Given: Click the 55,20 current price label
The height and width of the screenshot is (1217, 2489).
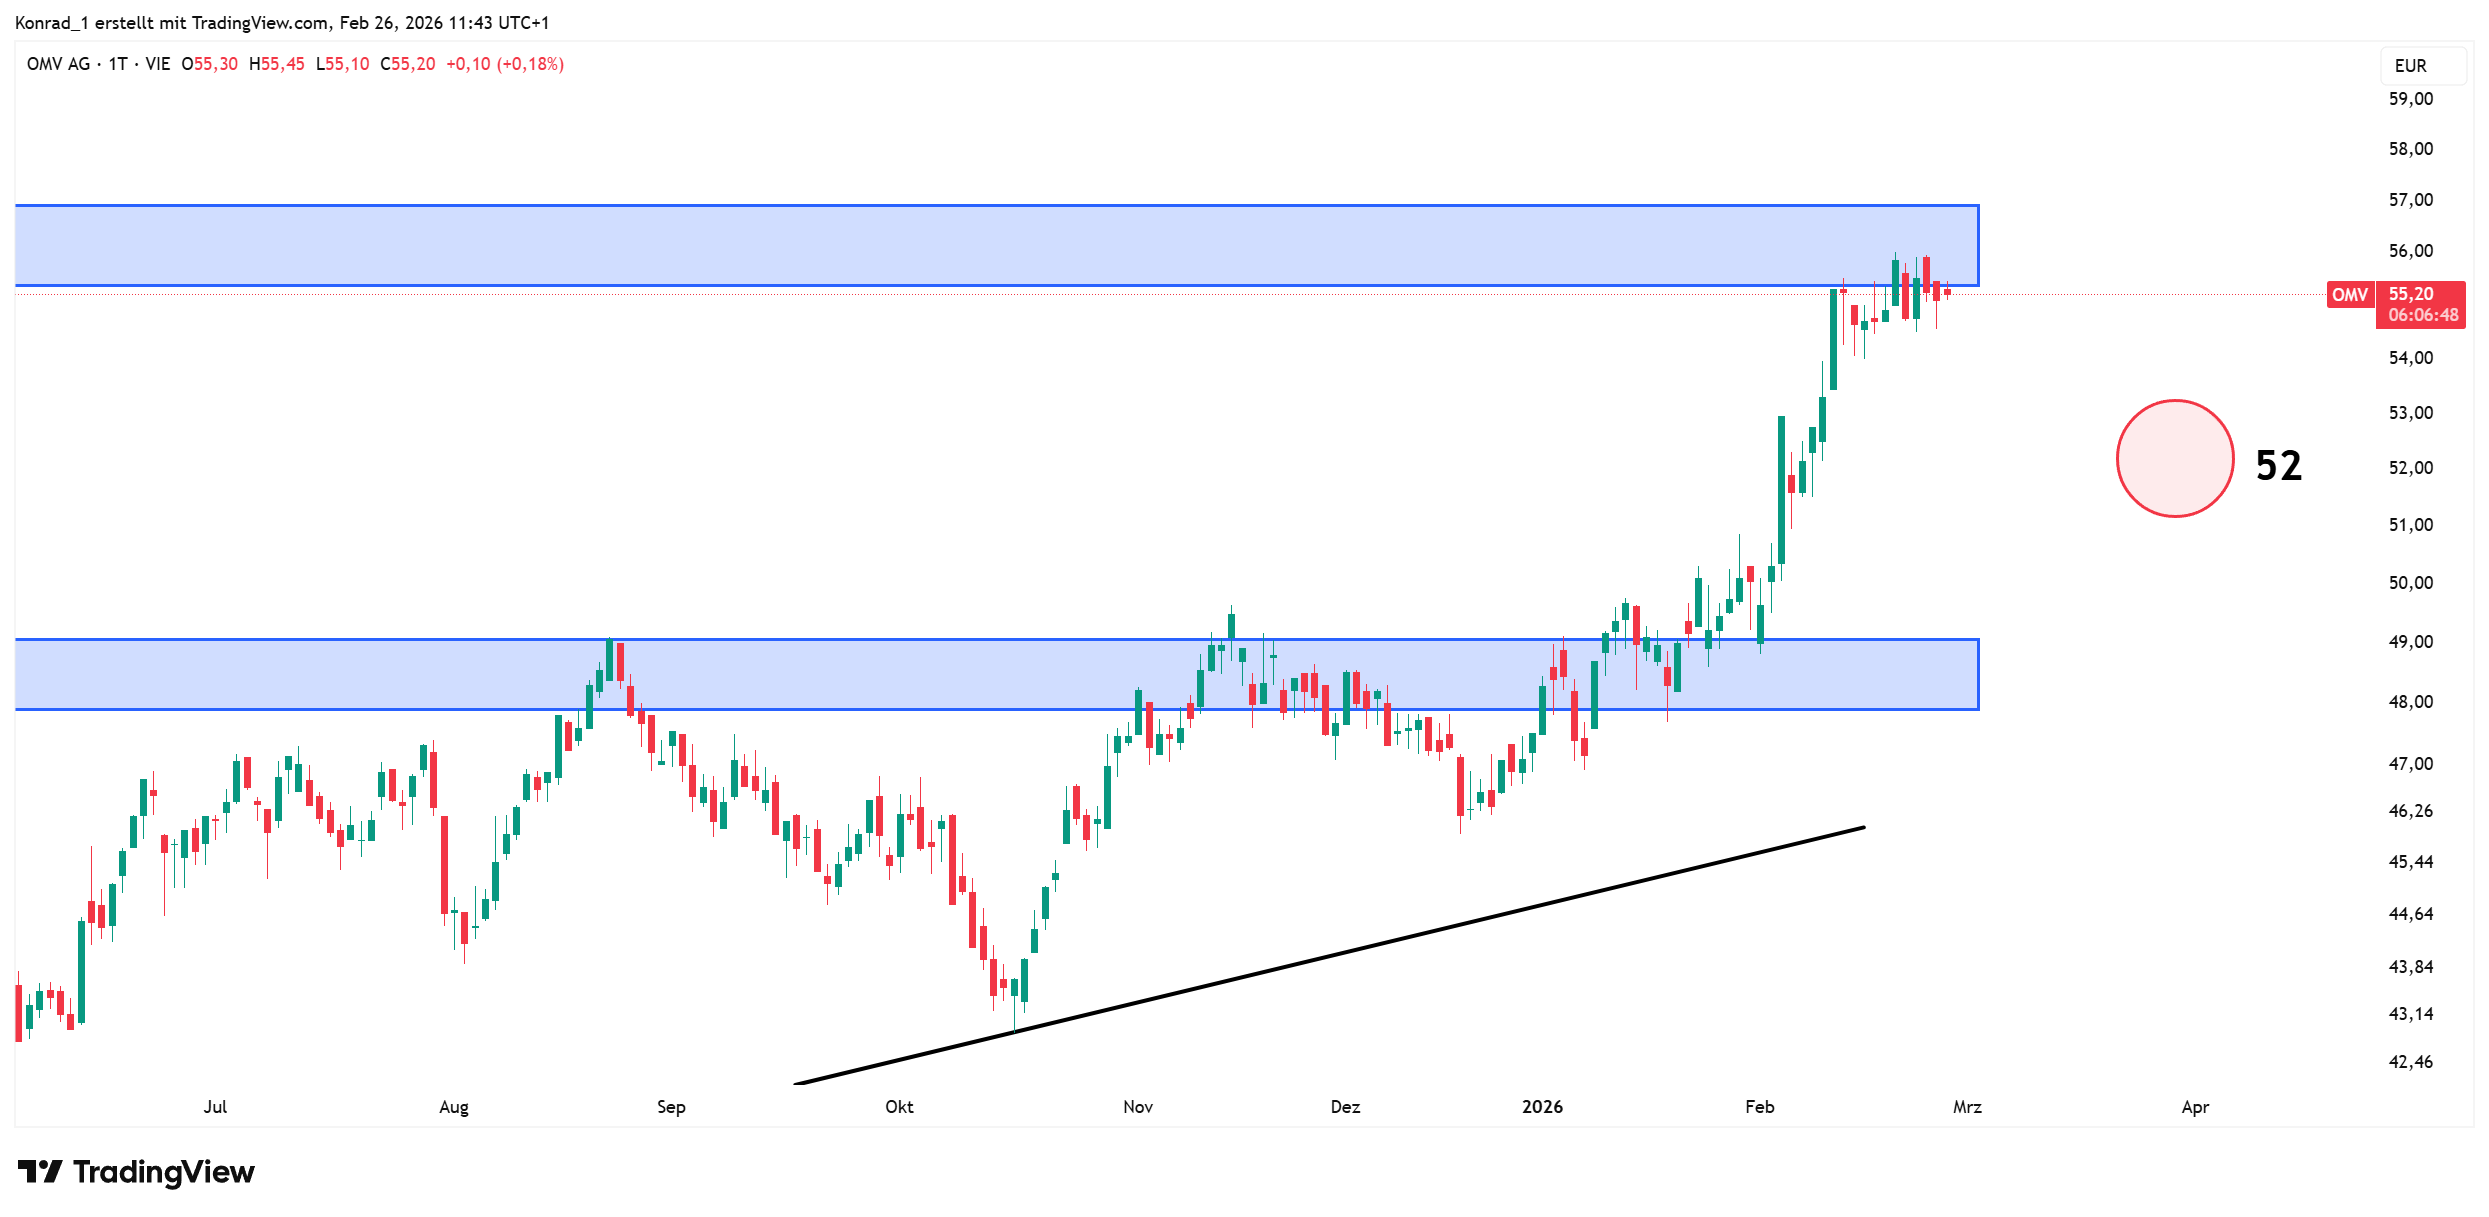Looking at the screenshot, I should [2411, 294].
